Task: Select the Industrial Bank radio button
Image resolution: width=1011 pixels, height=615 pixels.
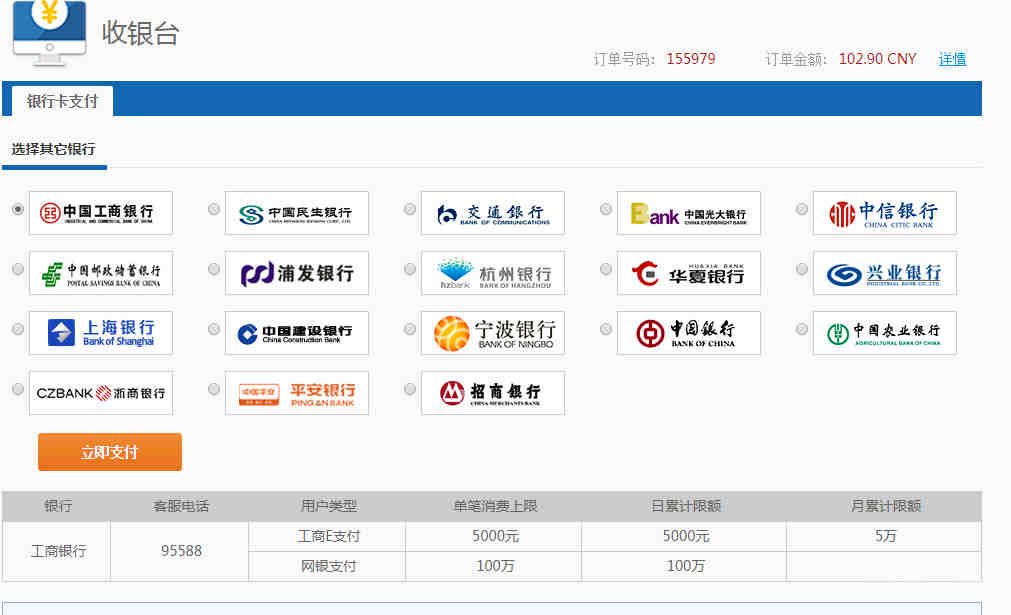Action: pos(802,269)
